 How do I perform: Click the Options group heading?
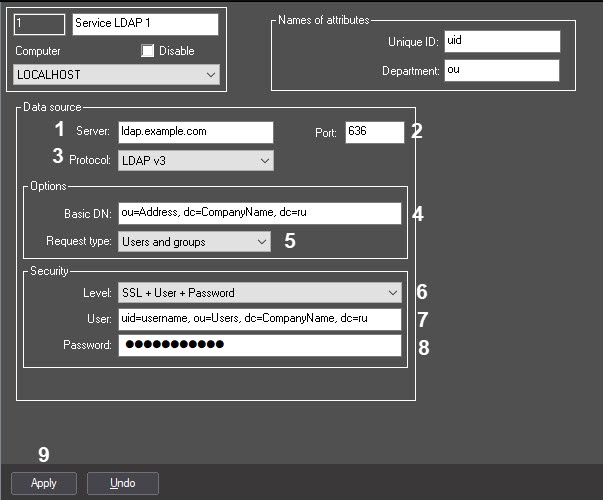(x=49, y=187)
